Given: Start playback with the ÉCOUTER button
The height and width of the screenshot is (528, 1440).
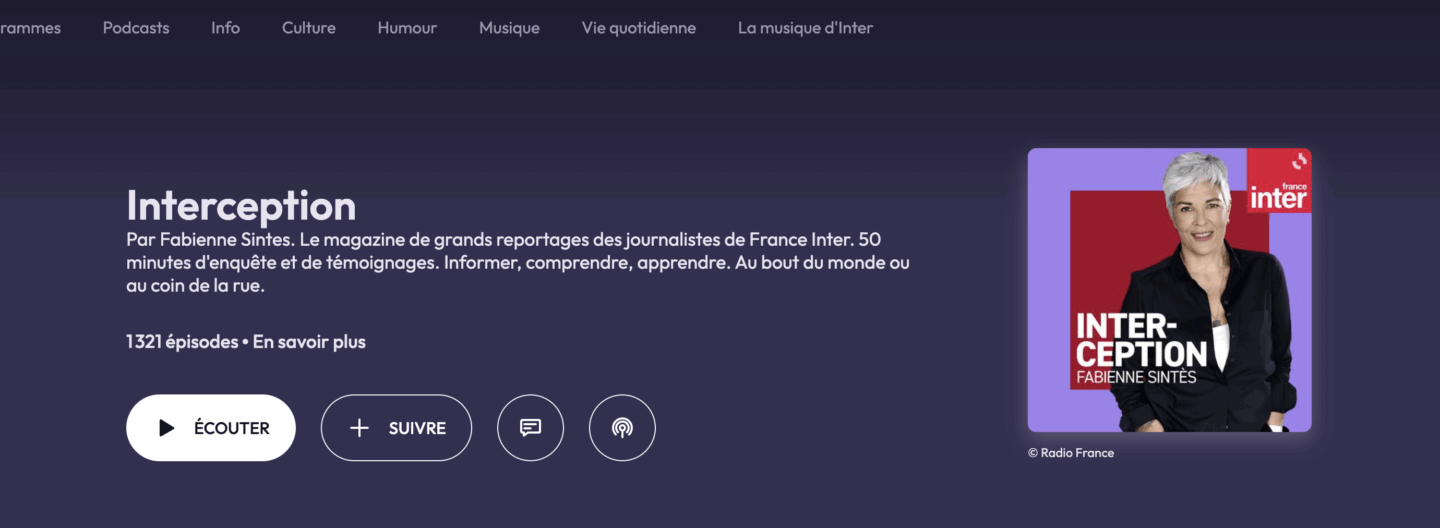Looking at the screenshot, I should pyautogui.click(x=211, y=428).
